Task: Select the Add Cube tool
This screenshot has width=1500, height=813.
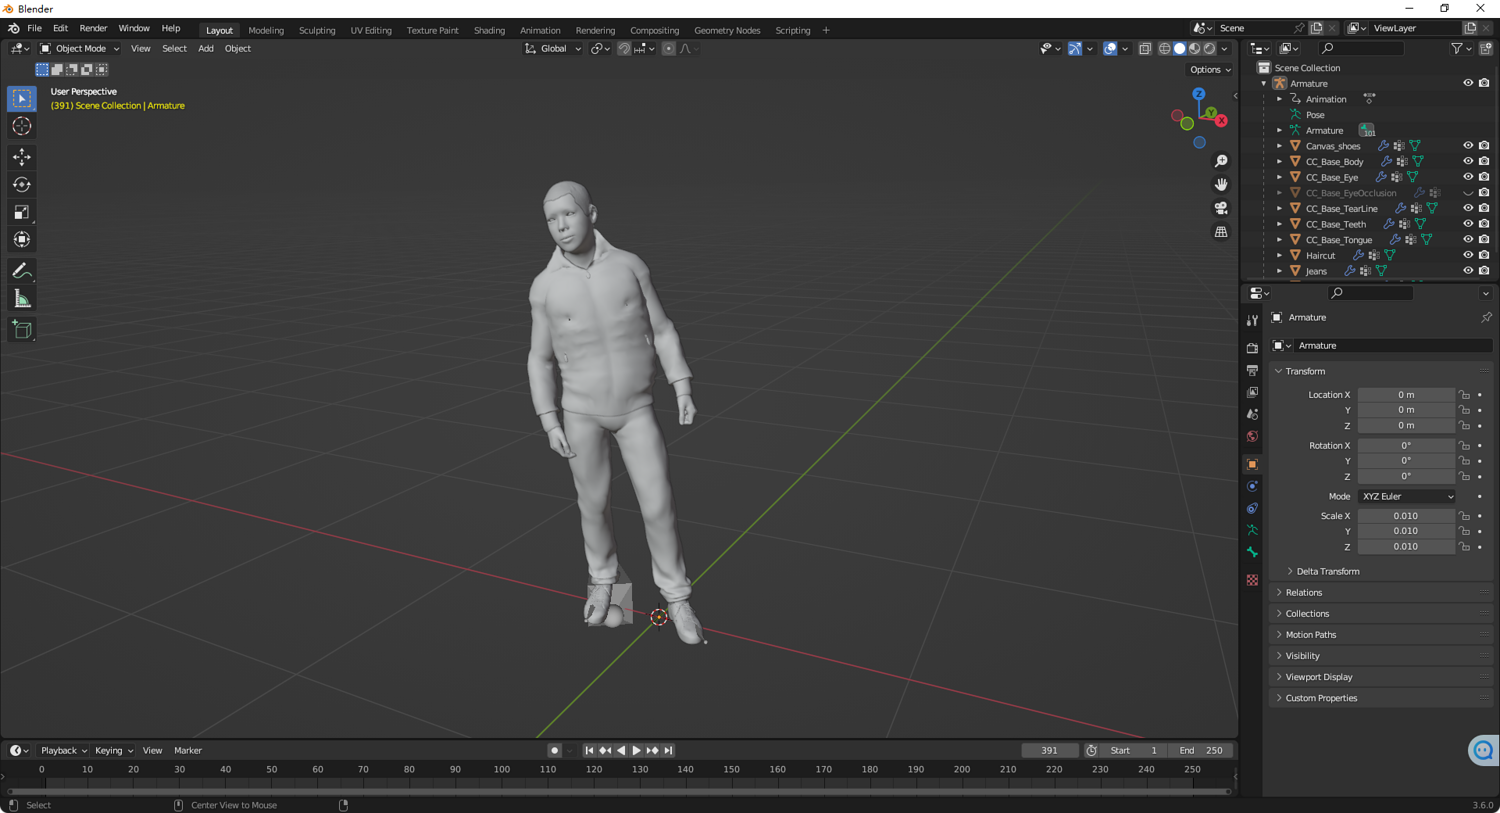Action: [22, 330]
